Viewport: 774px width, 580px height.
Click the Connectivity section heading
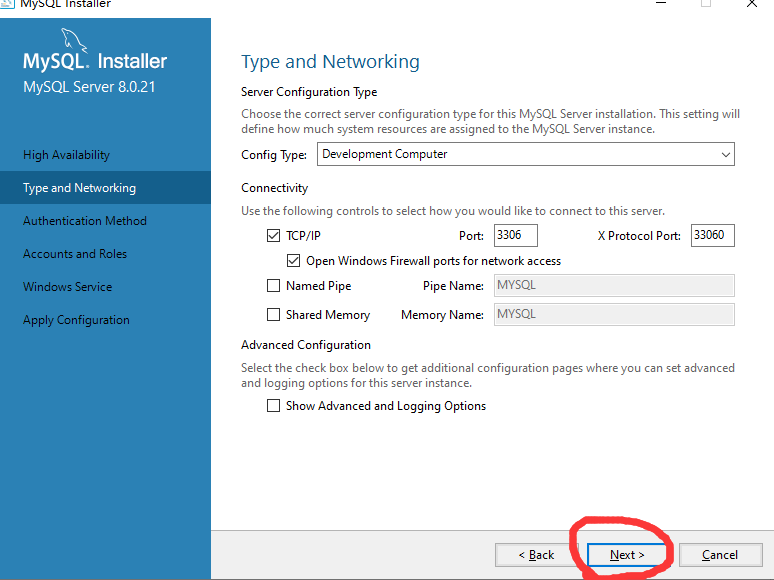pos(274,188)
